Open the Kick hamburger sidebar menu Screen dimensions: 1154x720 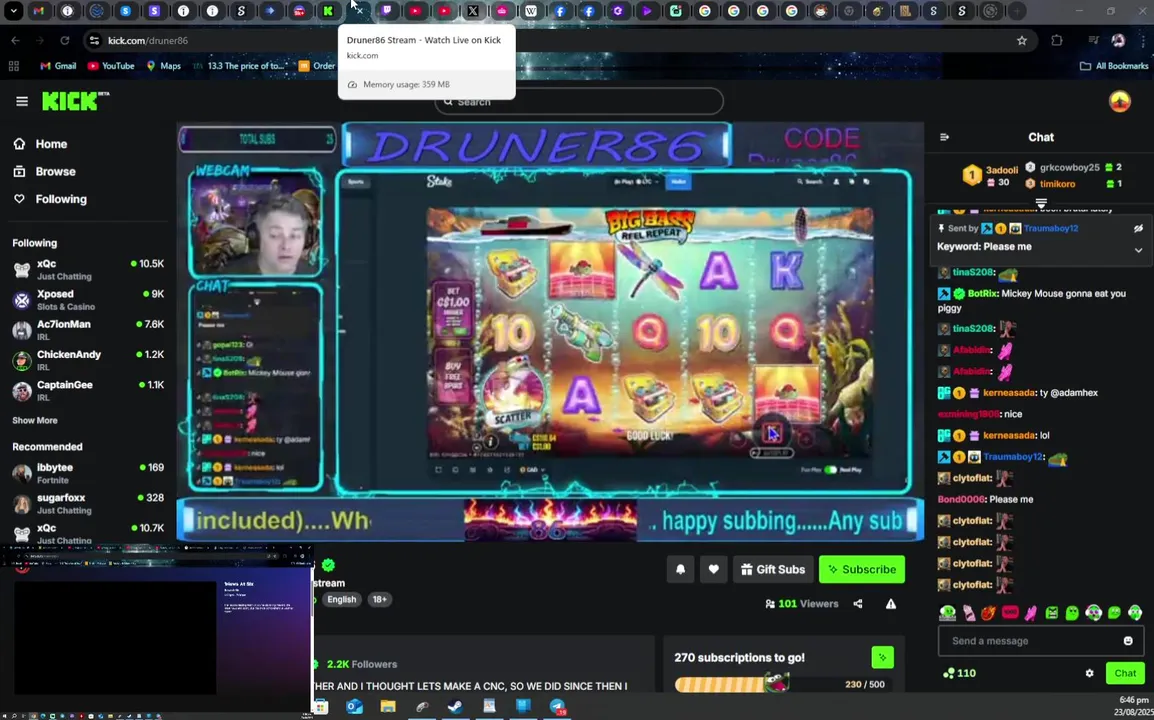[x=21, y=102]
